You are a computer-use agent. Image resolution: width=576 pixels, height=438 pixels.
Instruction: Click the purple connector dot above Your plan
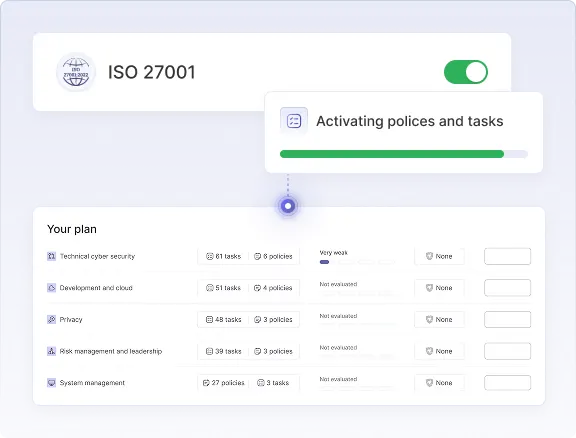click(x=288, y=206)
